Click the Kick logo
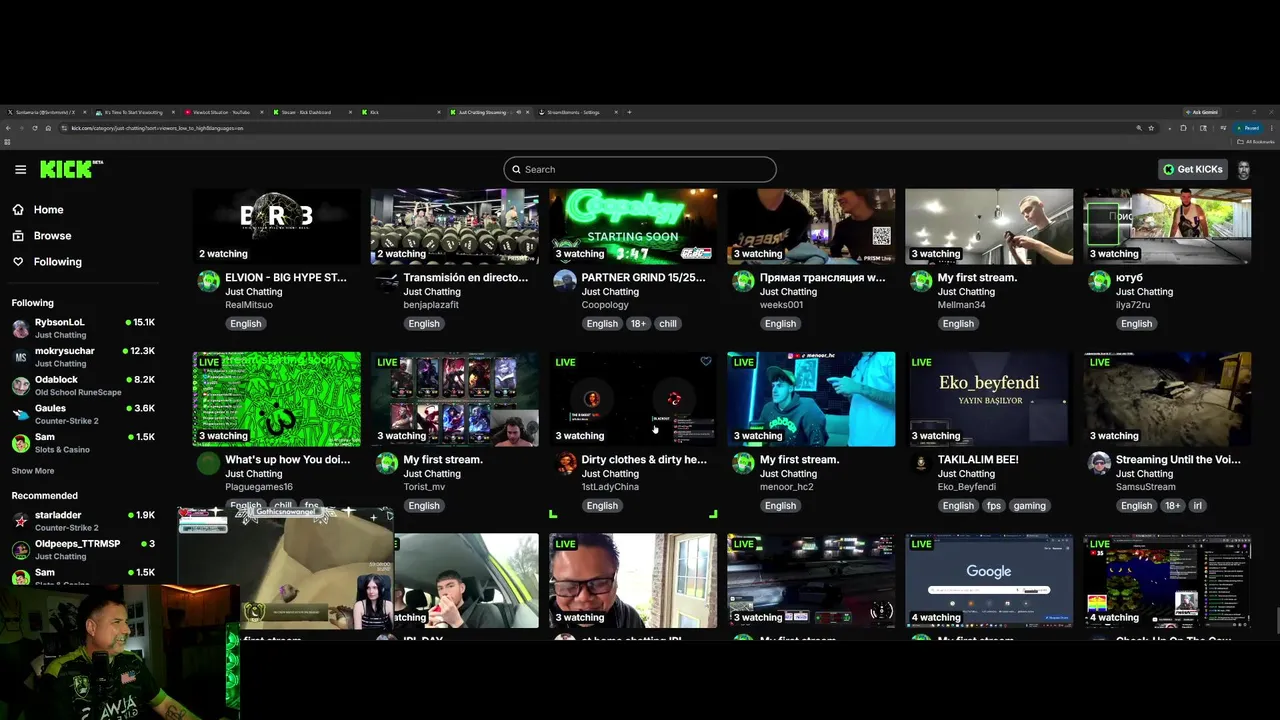The image size is (1280, 720). (71, 169)
